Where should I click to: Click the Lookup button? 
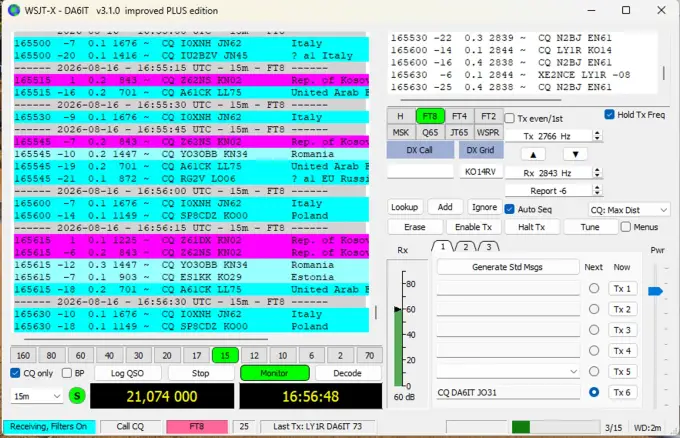coord(405,207)
